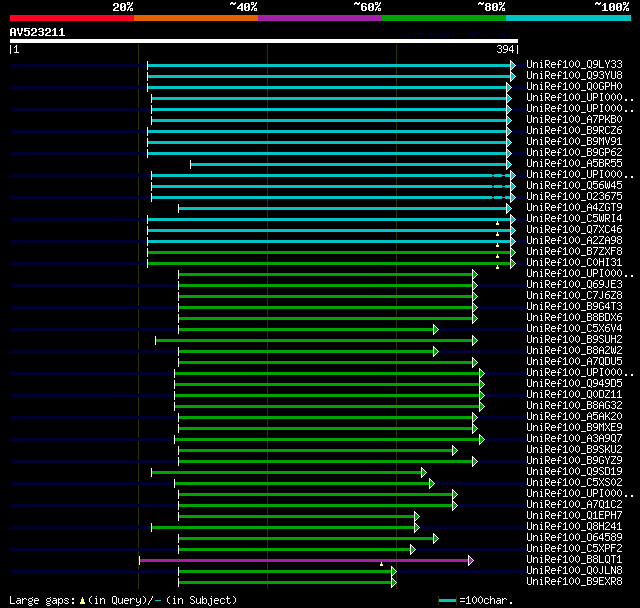The height and width of the screenshot is (608, 640).
Task: Open hit UniRef100_Q0GPH0
Action: 574,87
